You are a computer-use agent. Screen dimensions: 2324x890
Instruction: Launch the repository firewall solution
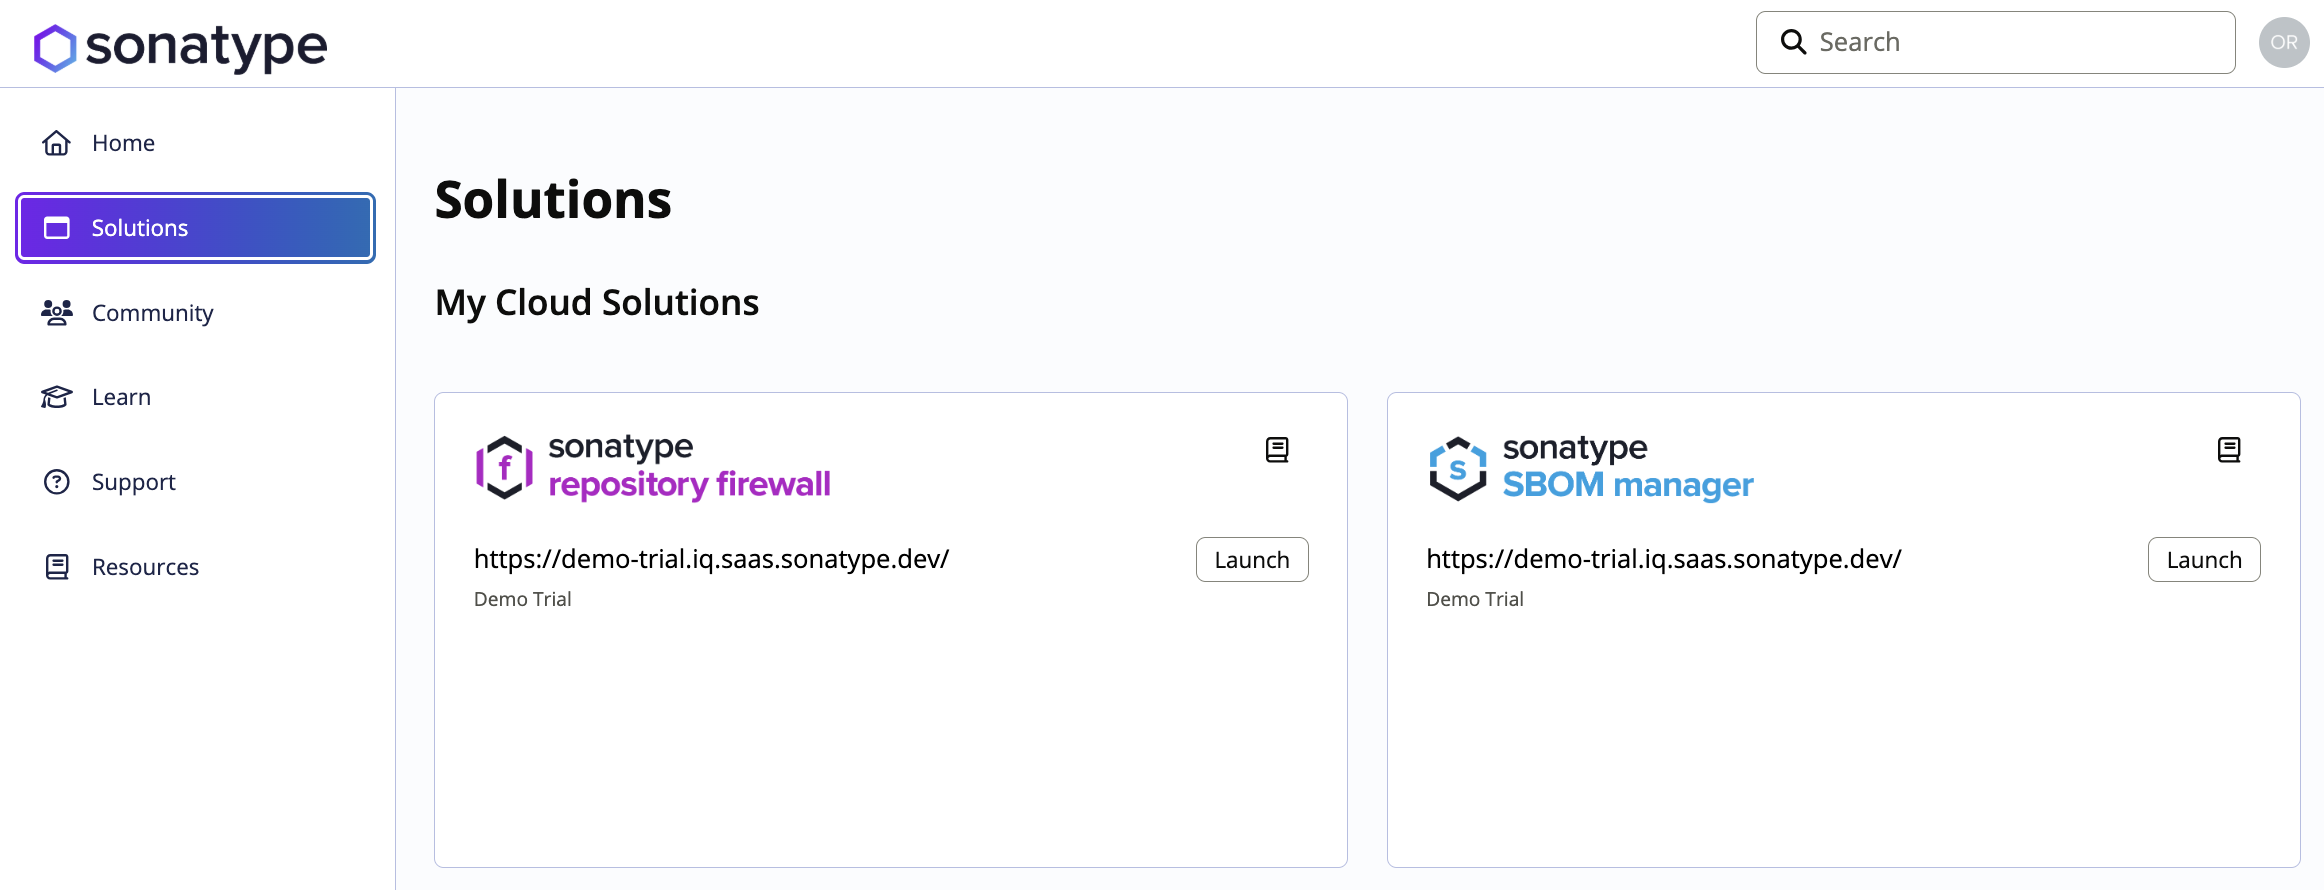(x=1252, y=560)
